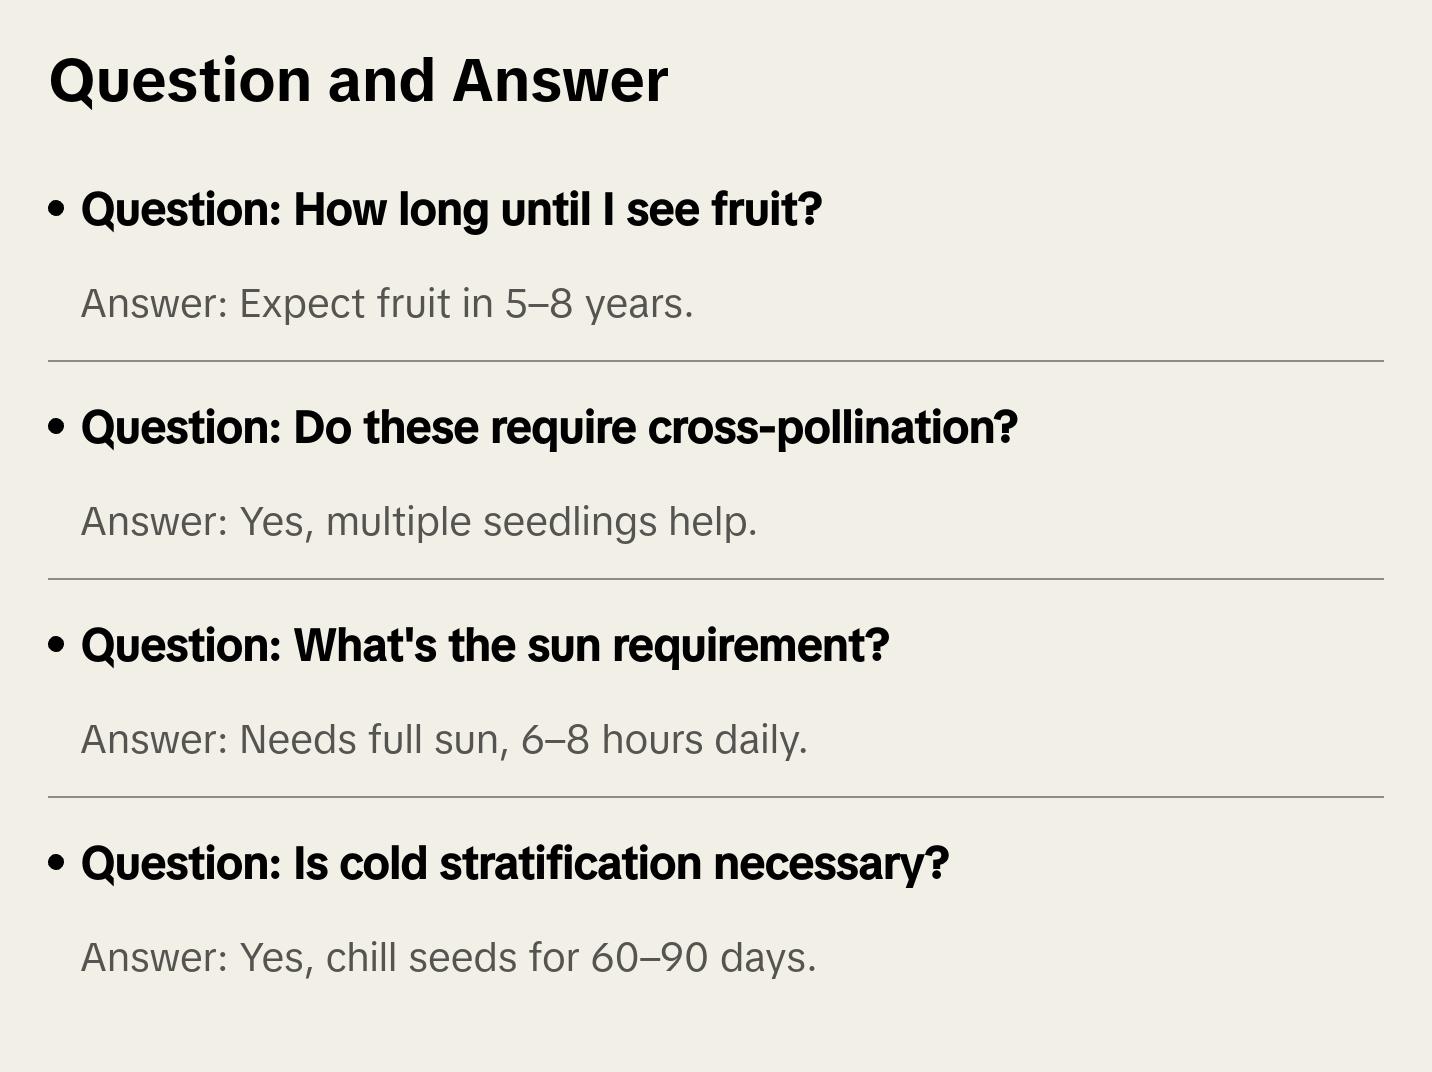Viewport: 1432px width, 1072px height.
Task: Click the answer 'Yes, chill seeds for 60–90 days.'
Action: 449,958
